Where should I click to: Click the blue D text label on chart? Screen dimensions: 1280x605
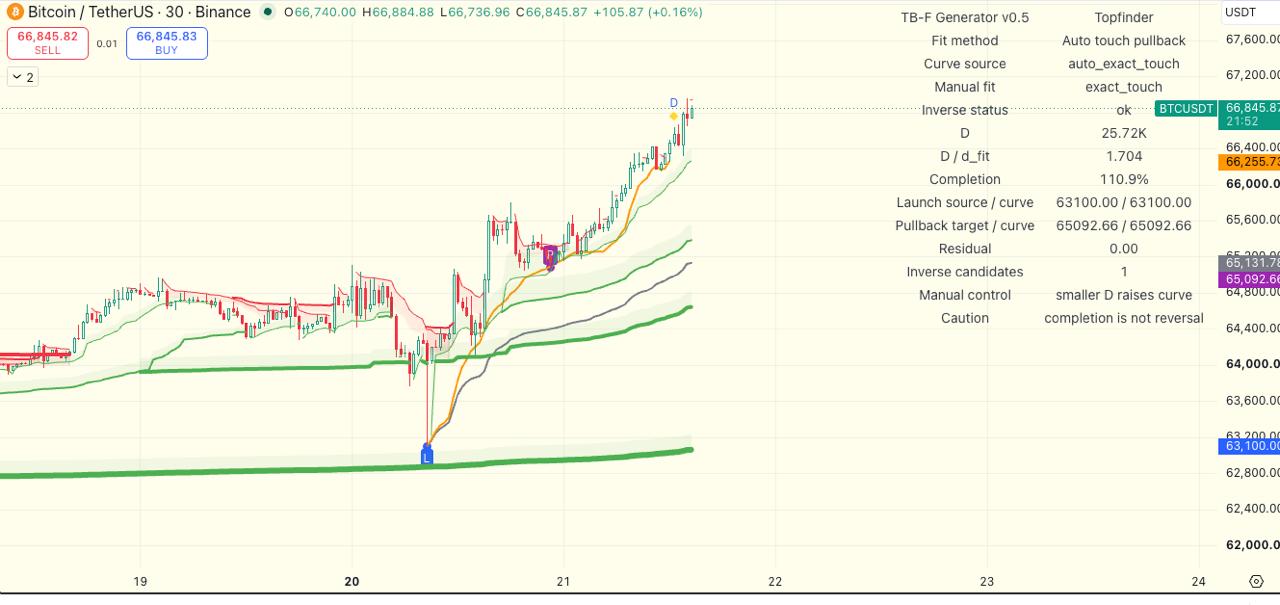click(674, 103)
